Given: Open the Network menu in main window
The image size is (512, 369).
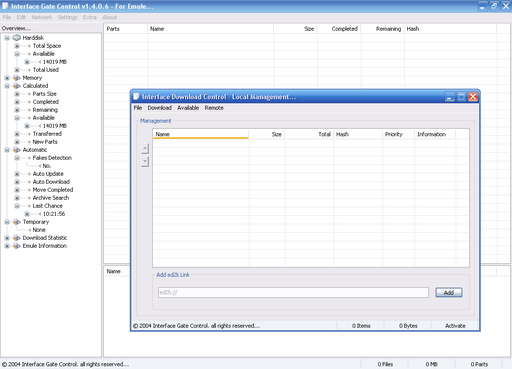Looking at the screenshot, I should click(x=42, y=17).
